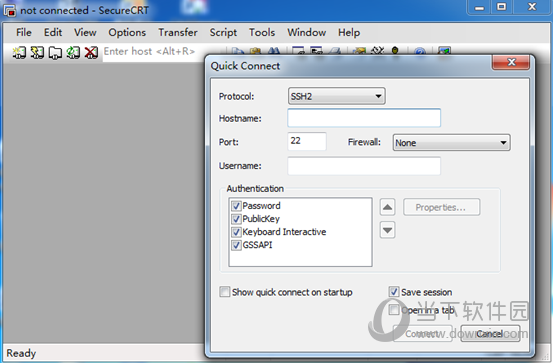Toggle the Keyboard Interactive checkbox
This screenshot has height=363, width=553.
point(236,232)
